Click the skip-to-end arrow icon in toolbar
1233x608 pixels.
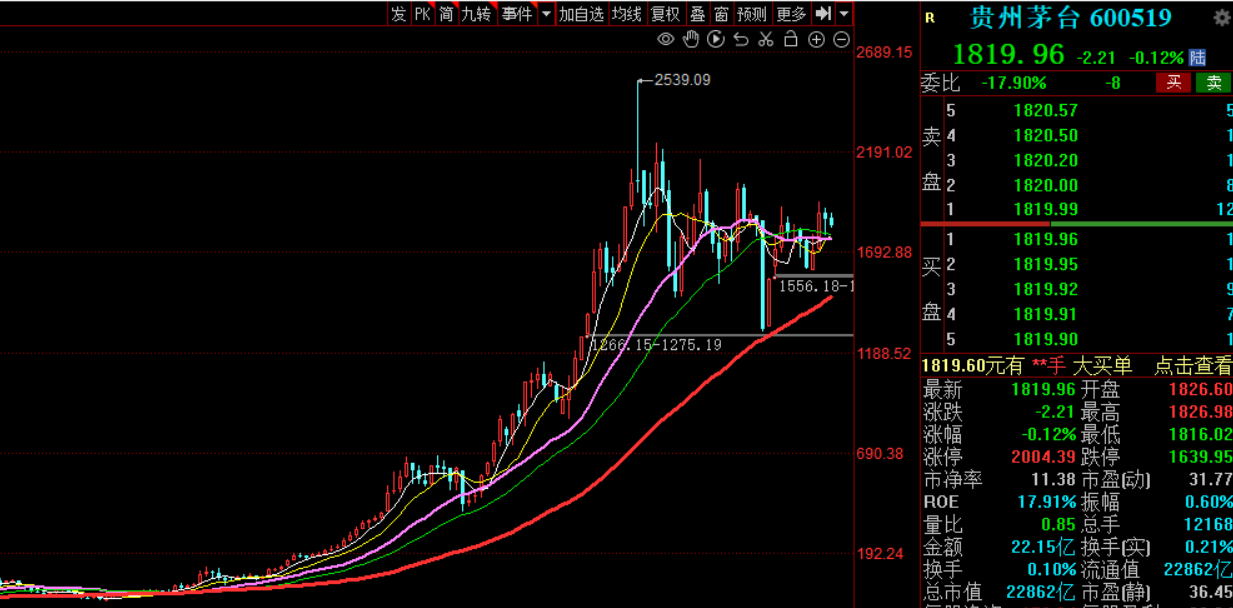[823, 13]
